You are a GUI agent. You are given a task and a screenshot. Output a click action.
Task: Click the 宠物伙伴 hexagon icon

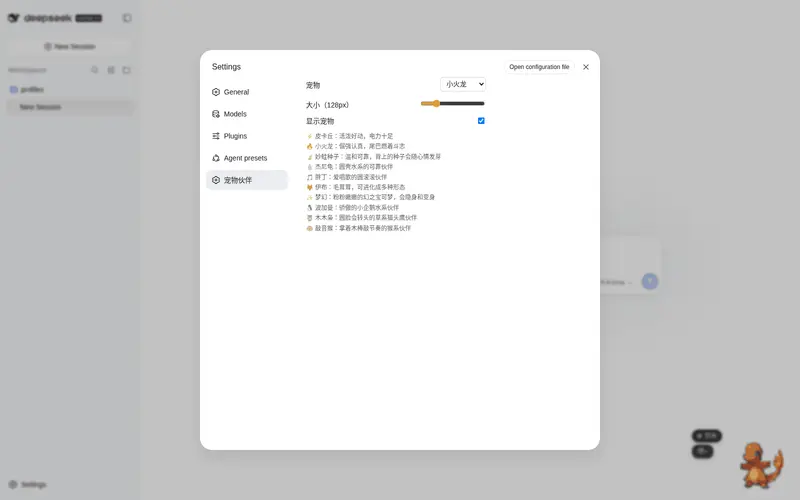[x=216, y=180]
